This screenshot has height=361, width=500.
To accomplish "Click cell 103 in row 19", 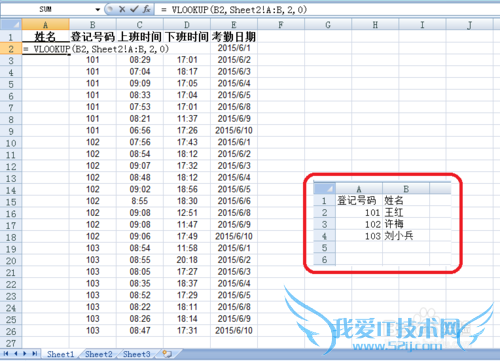I will click(93, 248).
